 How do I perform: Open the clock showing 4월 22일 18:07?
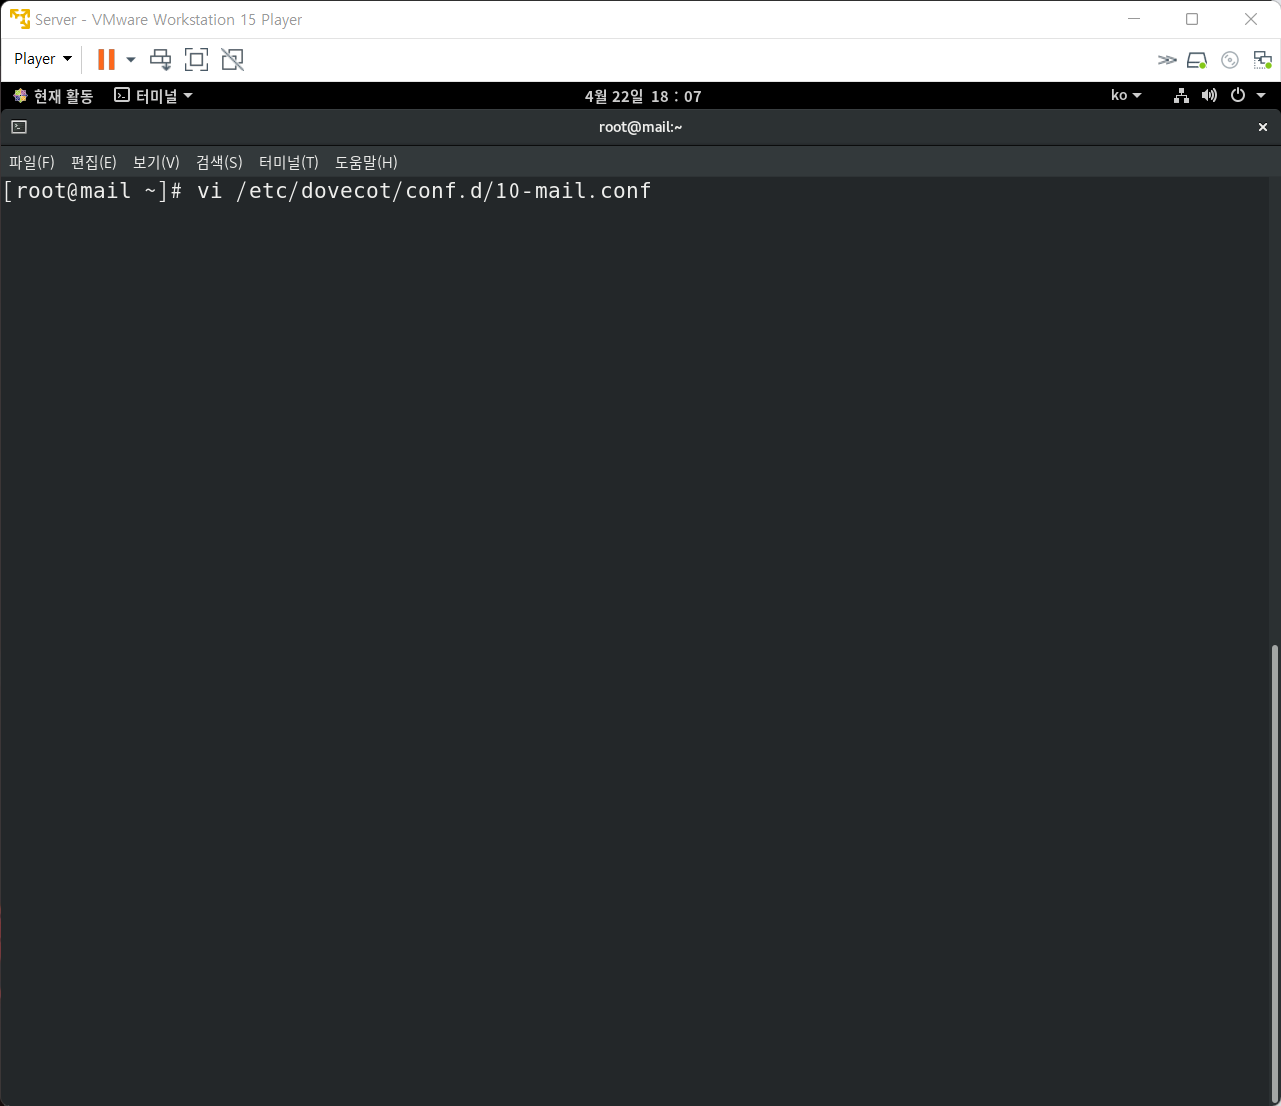click(643, 96)
